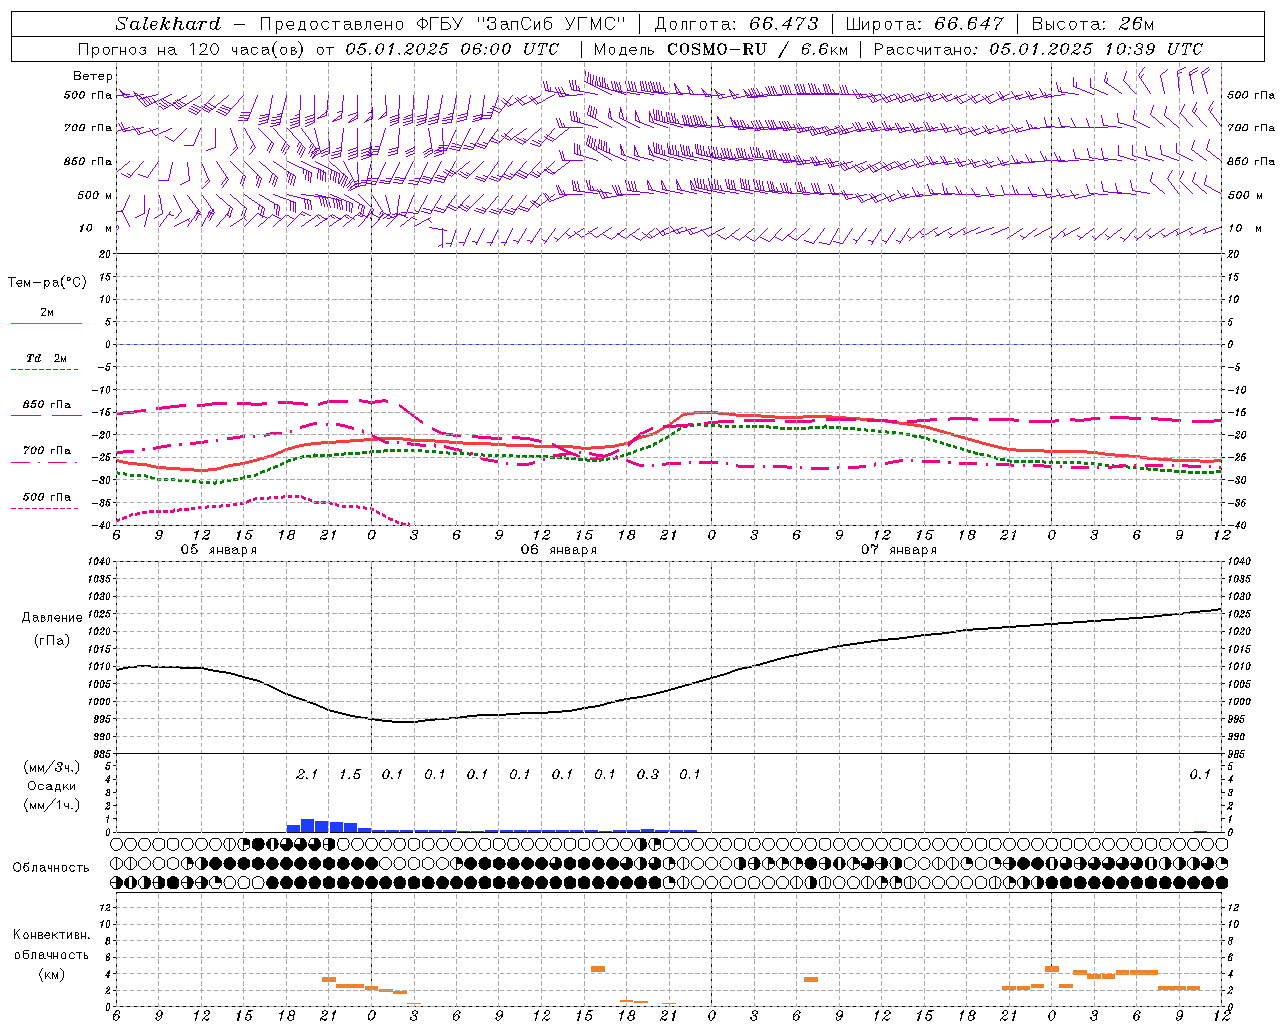Click the Широта: 66.647 latitude value

pyautogui.click(x=924, y=24)
